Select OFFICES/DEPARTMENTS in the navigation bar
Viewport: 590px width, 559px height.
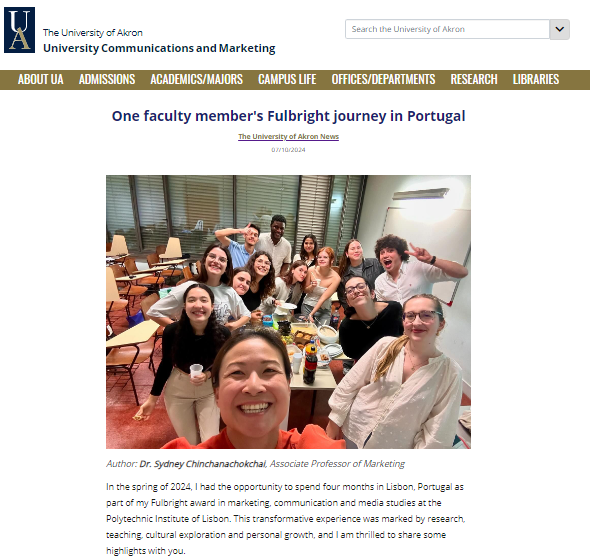click(x=383, y=79)
